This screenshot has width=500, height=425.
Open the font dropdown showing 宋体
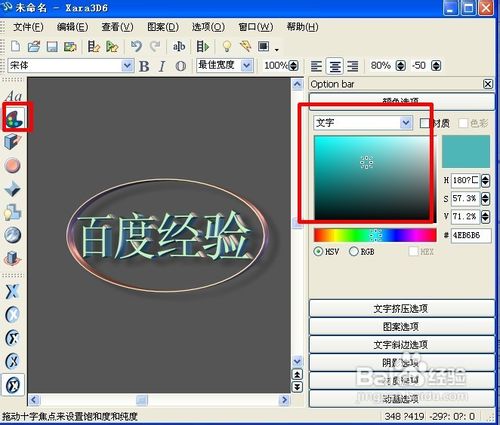click(x=127, y=65)
